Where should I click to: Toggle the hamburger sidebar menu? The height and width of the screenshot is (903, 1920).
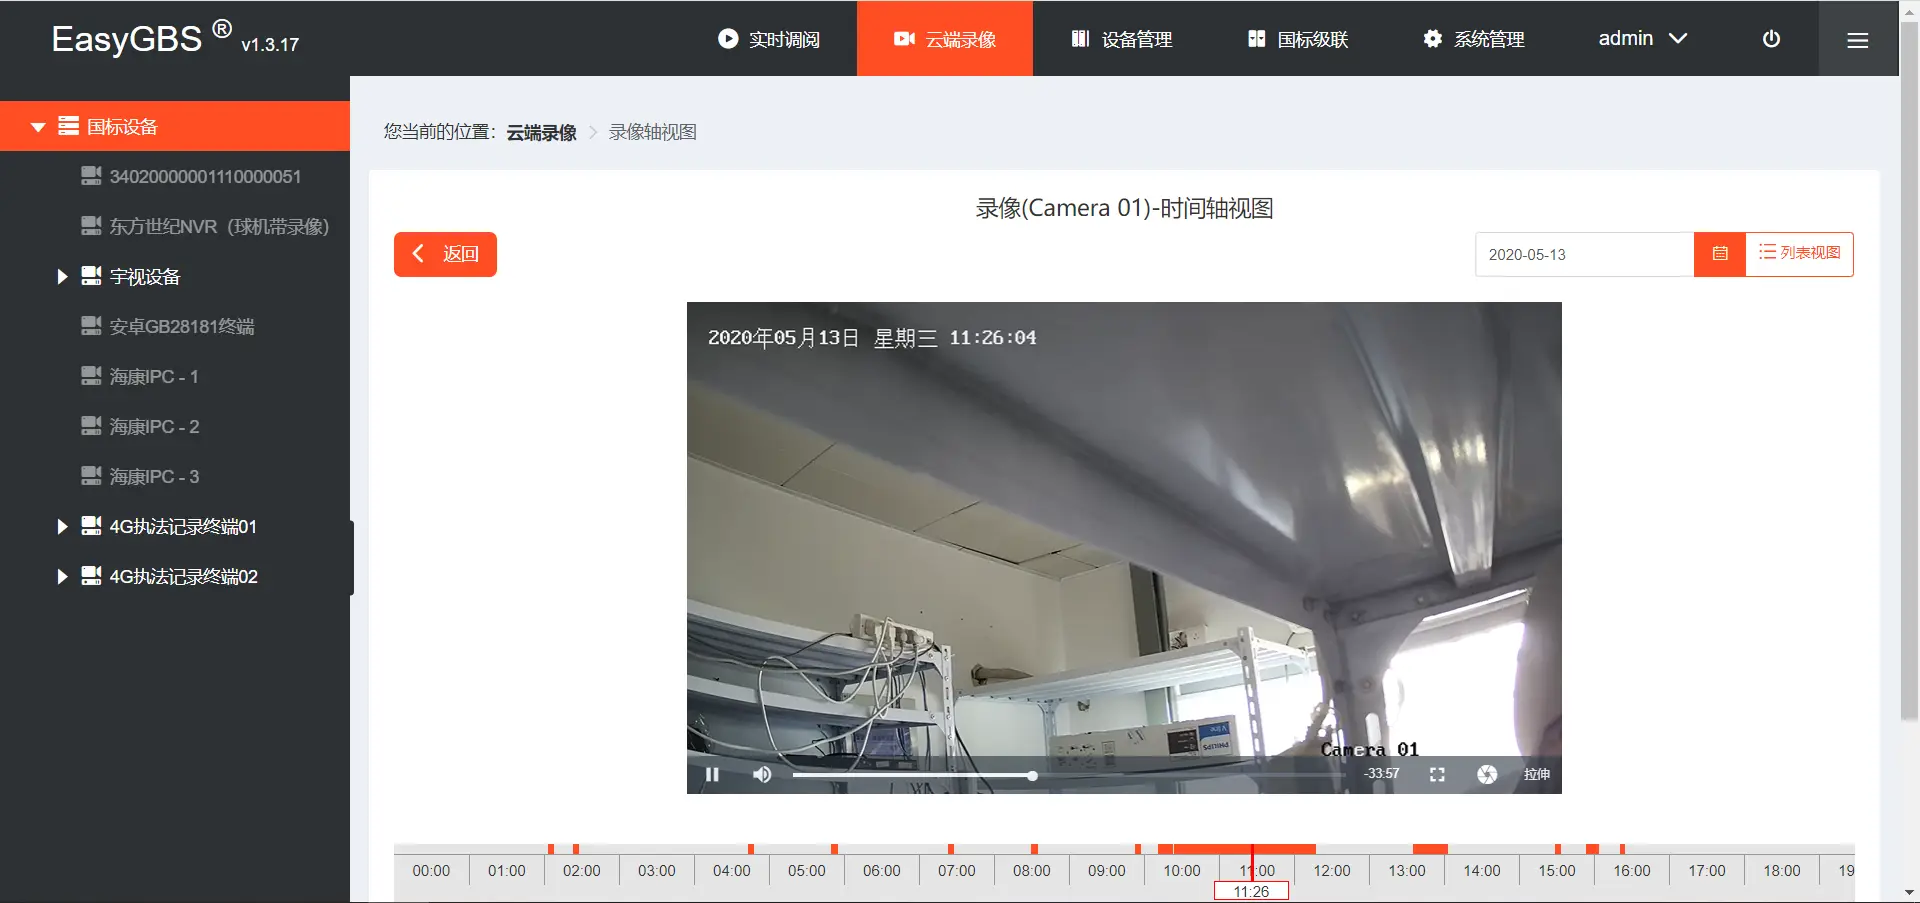point(1857,39)
